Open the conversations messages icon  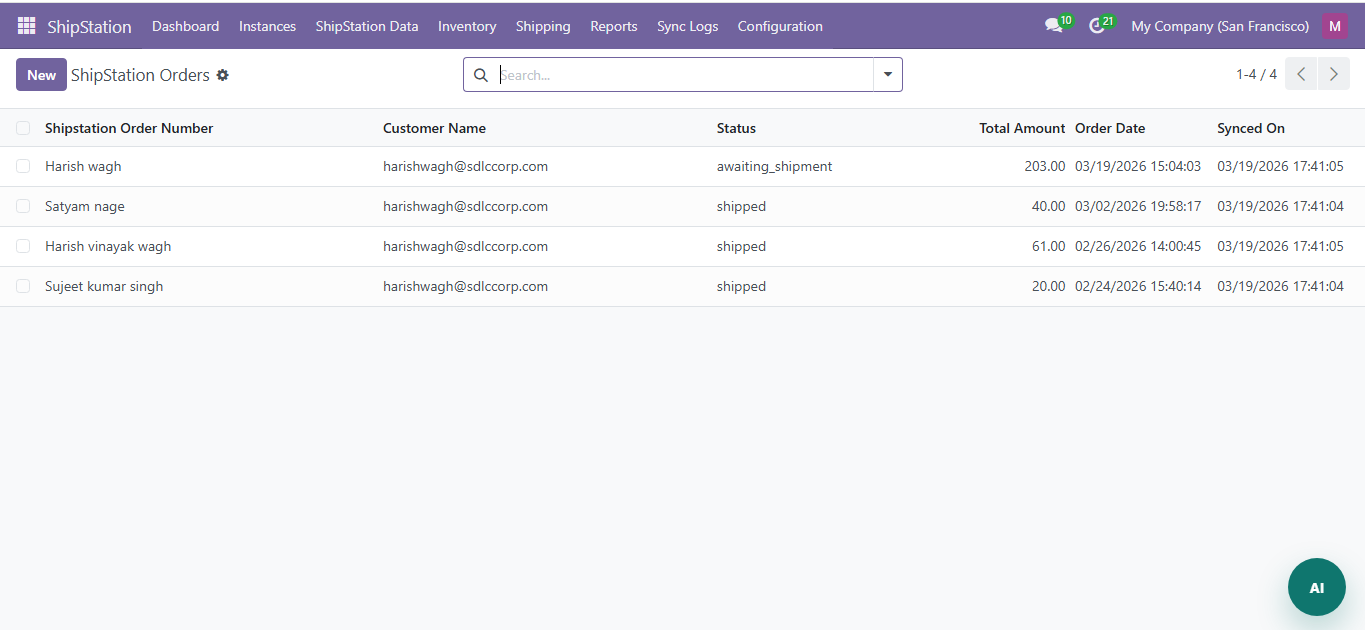click(x=1054, y=26)
